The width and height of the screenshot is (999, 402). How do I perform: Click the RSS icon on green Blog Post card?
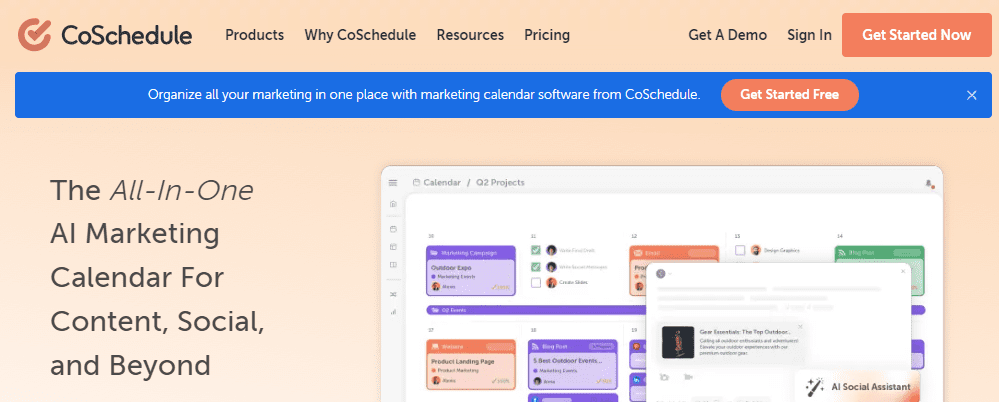[842, 253]
